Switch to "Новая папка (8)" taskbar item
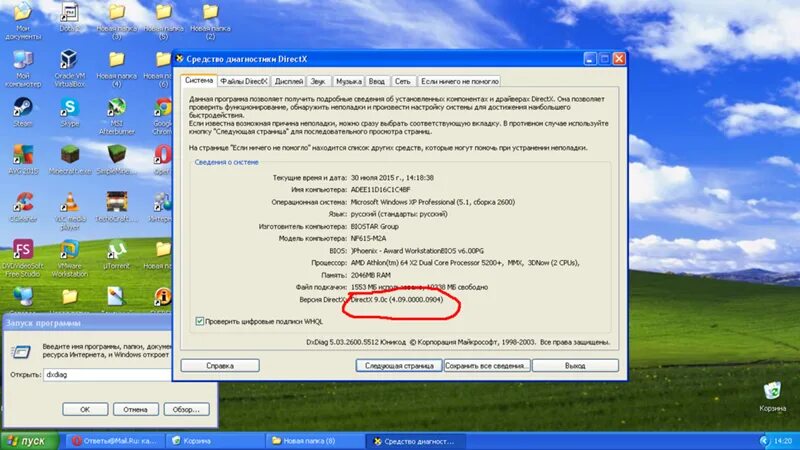800x450 pixels. tap(316, 441)
